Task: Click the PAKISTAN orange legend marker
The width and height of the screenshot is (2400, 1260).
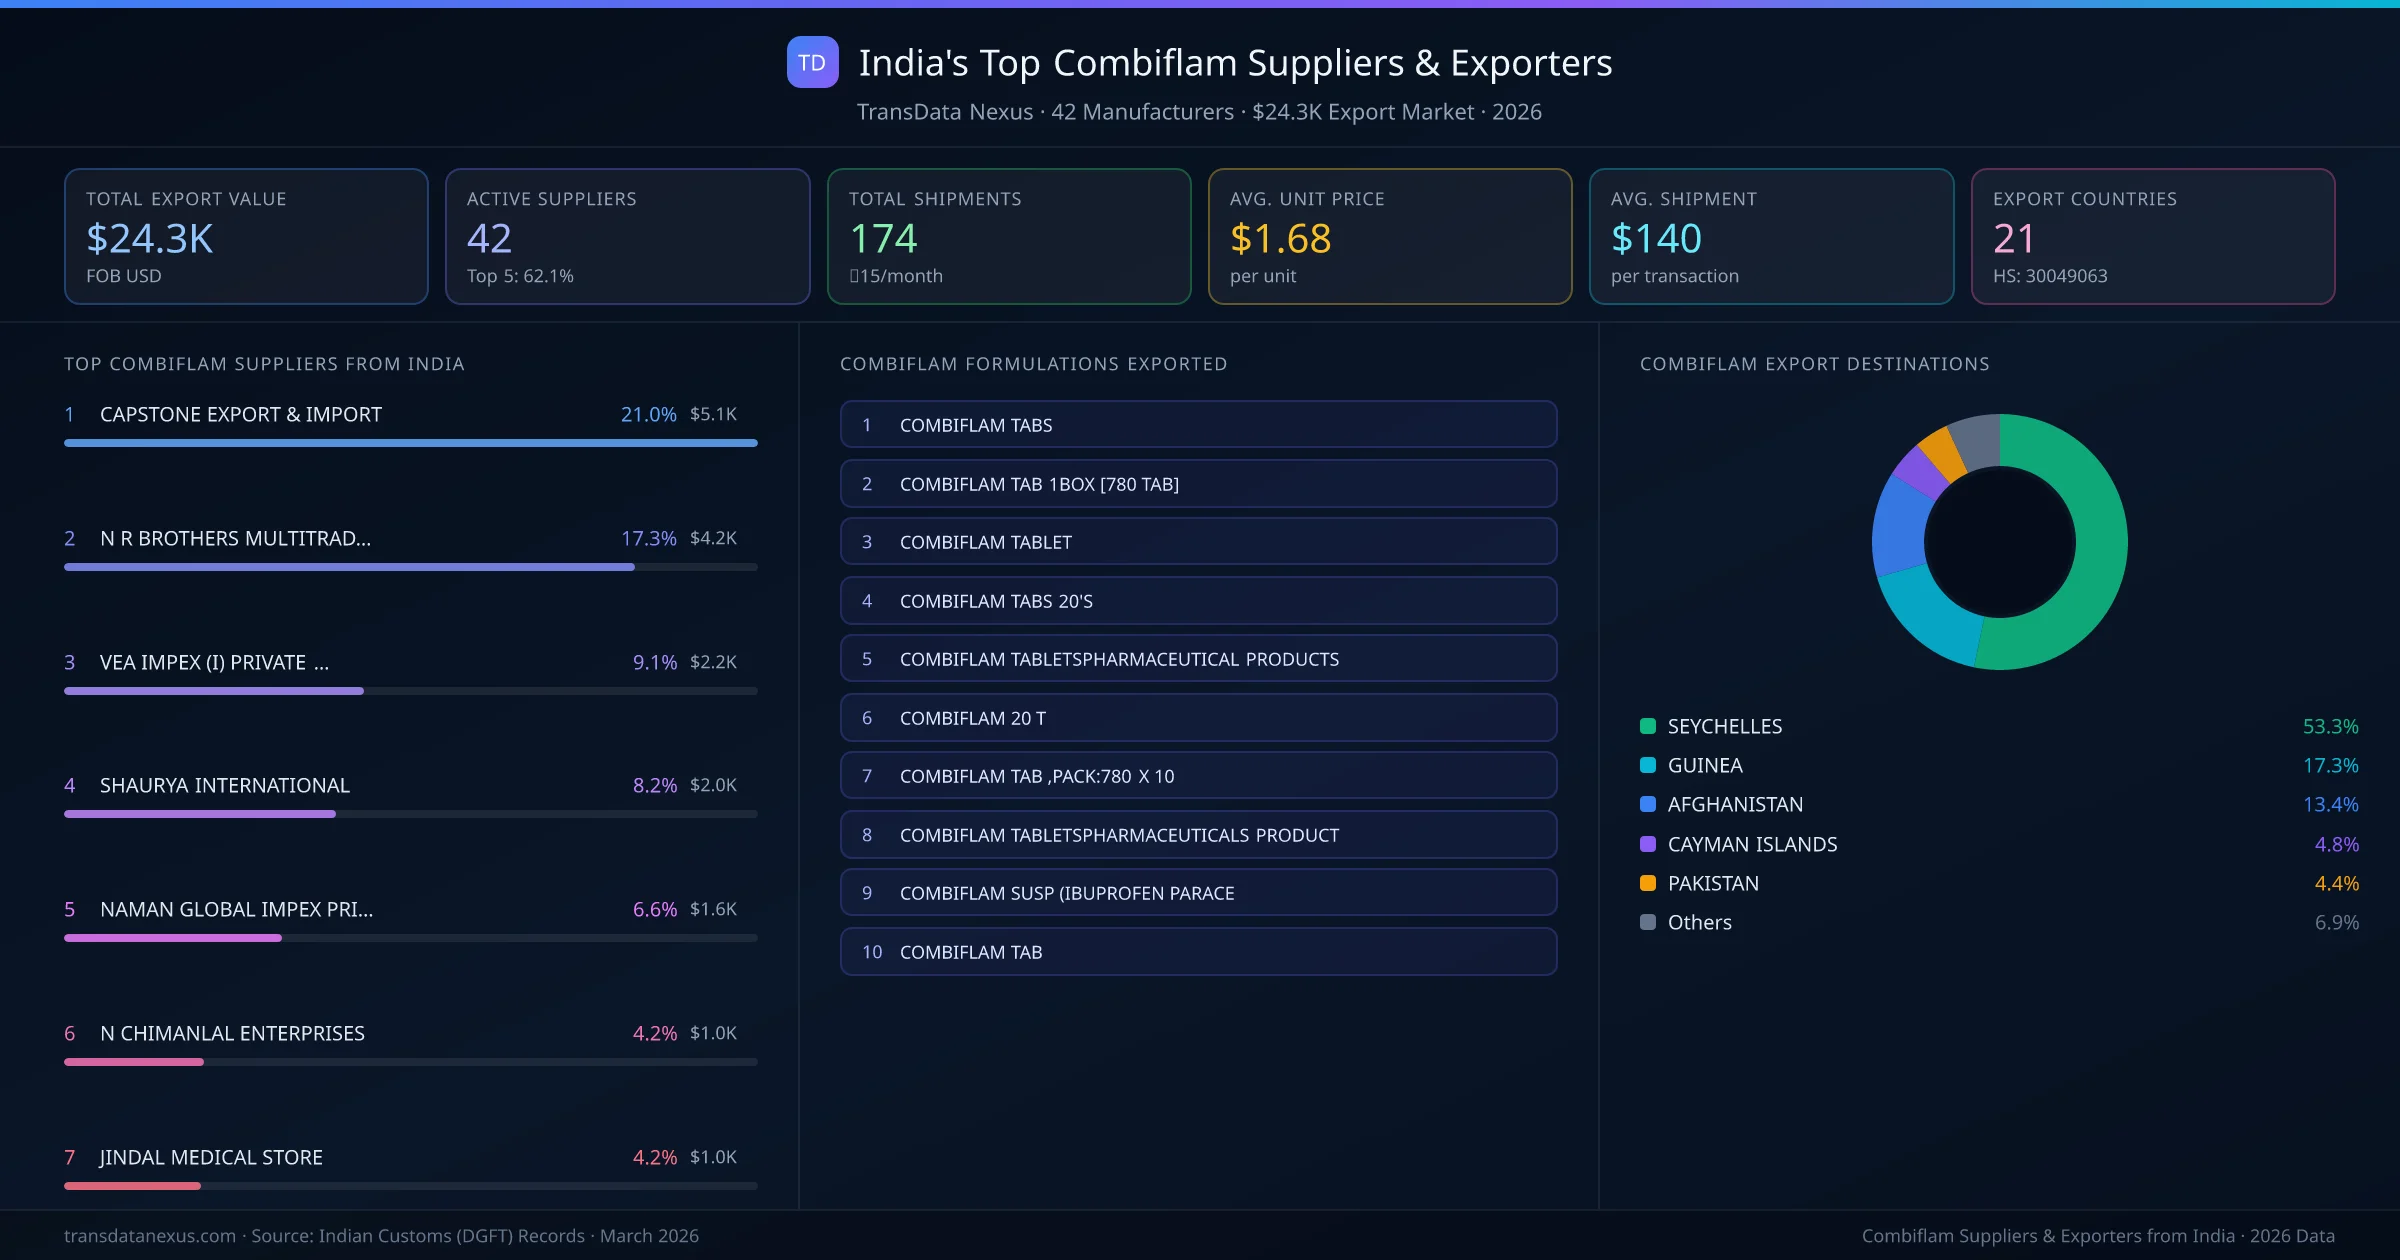Action: coord(1646,883)
